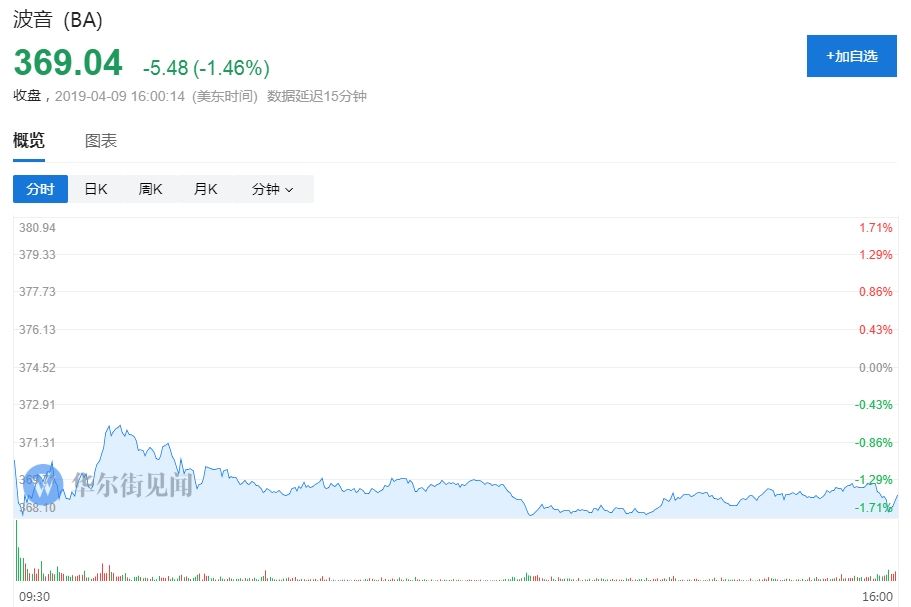The height and width of the screenshot is (607, 911).
Task: Click the 379.33 price axis label
Action: pos(37,254)
